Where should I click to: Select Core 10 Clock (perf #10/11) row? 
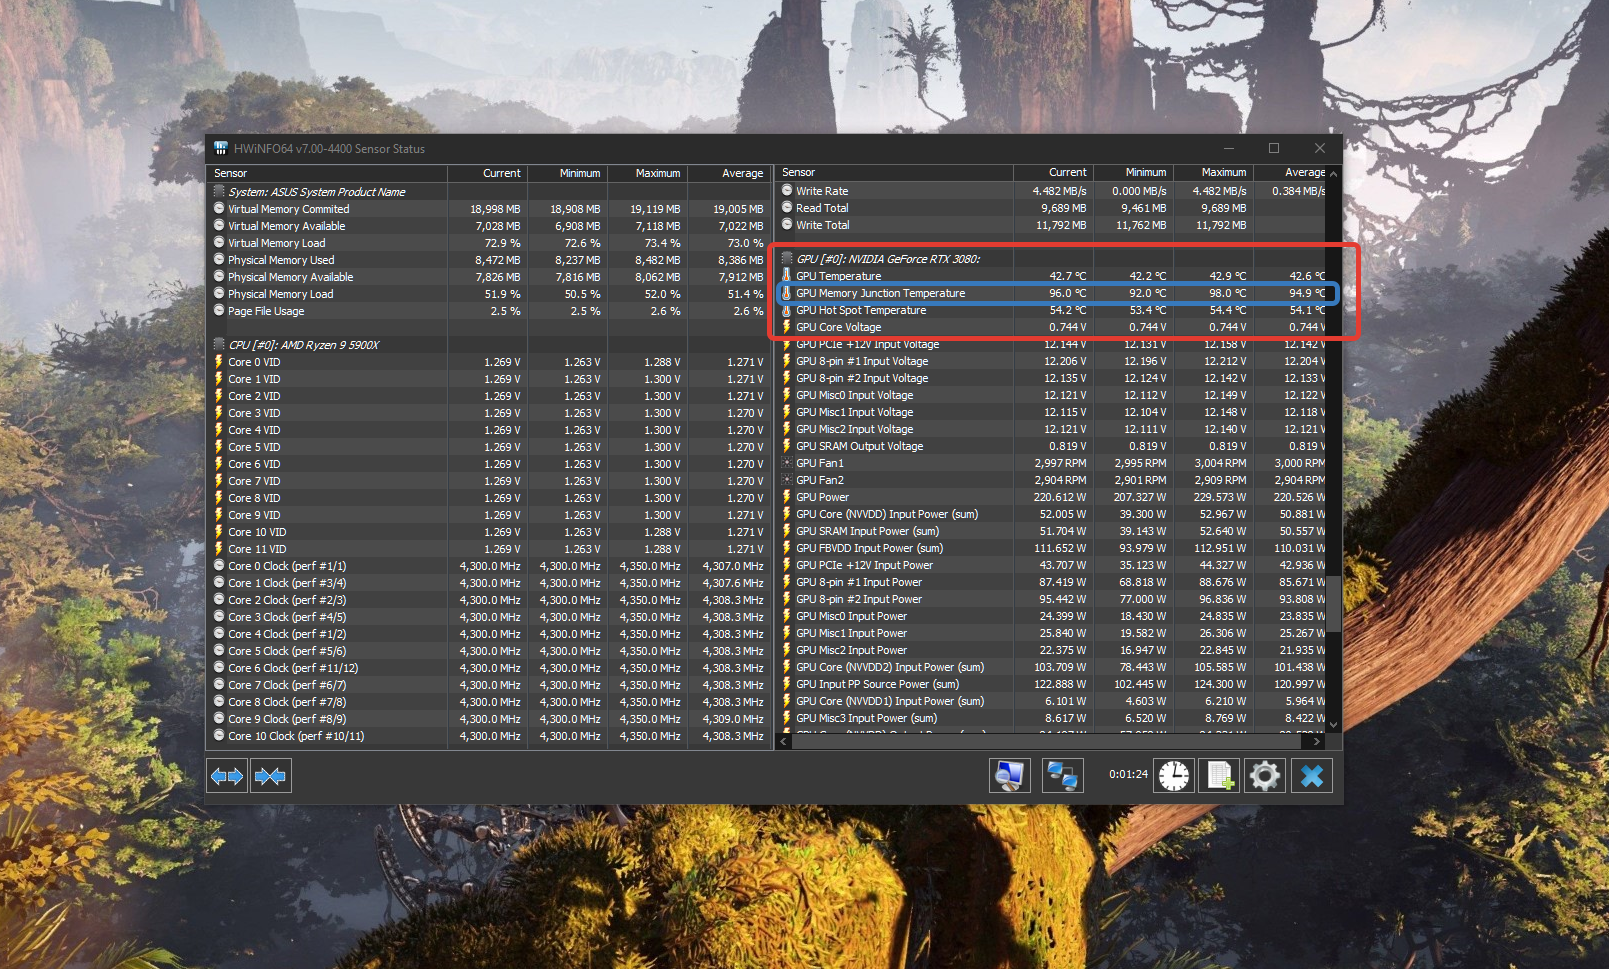(x=489, y=736)
